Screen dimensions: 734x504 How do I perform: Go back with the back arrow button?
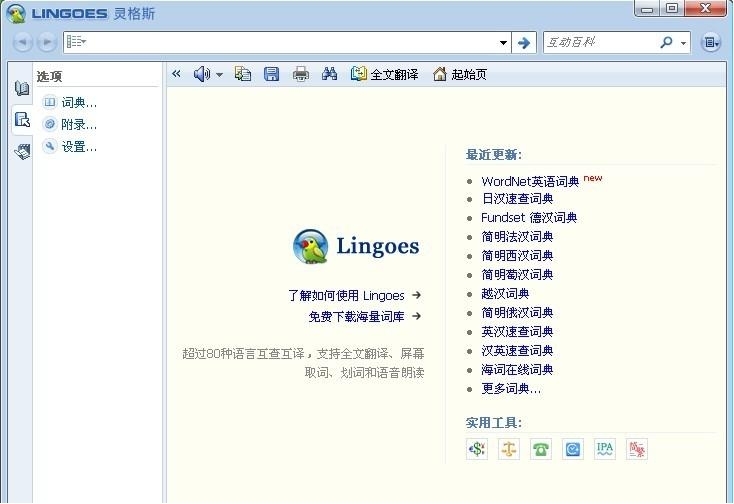[x=22, y=43]
